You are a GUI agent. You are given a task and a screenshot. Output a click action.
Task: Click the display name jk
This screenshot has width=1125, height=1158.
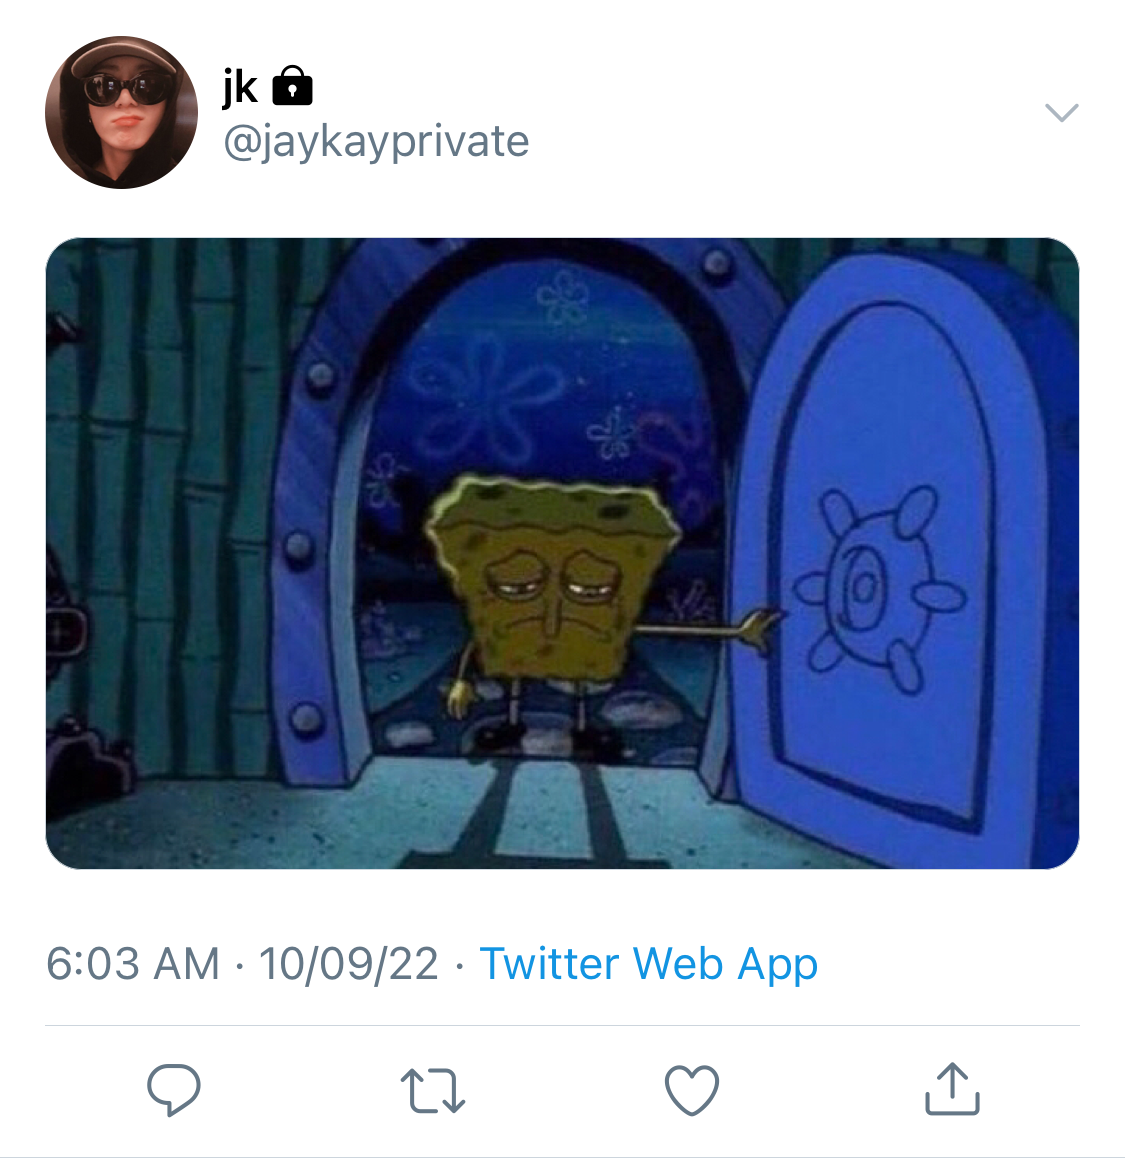coord(240,88)
